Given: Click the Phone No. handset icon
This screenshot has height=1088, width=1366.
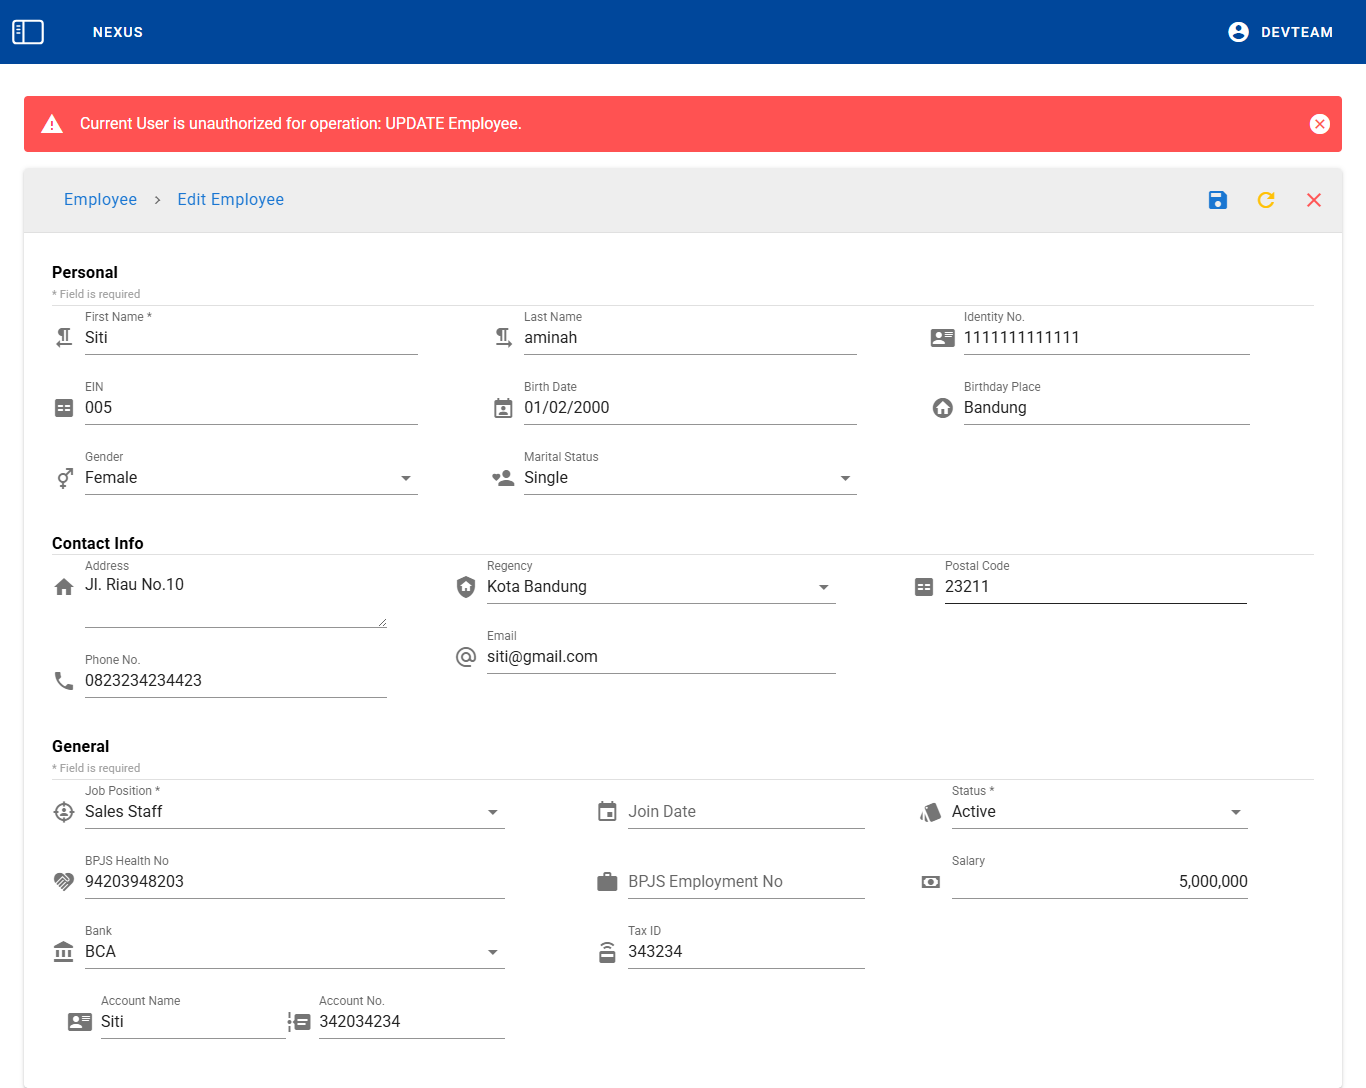Looking at the screenshot, I should [x=64, y=681].
